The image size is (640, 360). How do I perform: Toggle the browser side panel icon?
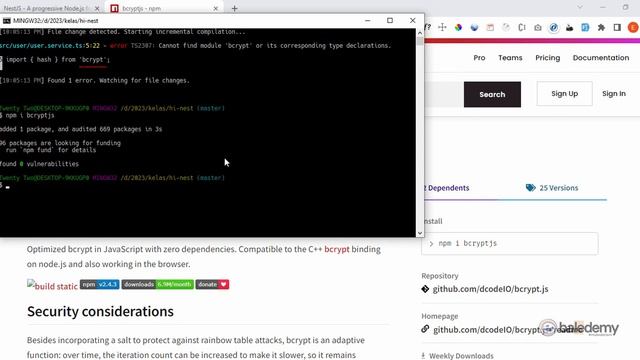[x=617, y=27]
